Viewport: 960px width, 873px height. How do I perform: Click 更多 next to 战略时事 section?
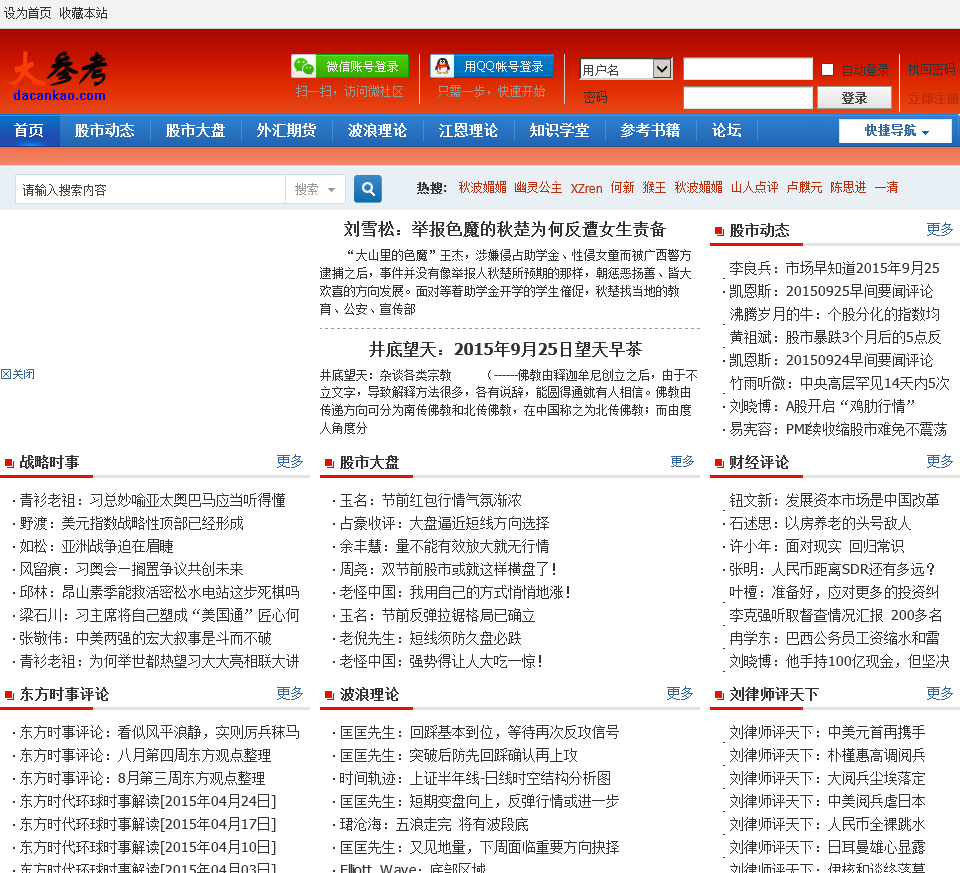click(x=290, y=462)
